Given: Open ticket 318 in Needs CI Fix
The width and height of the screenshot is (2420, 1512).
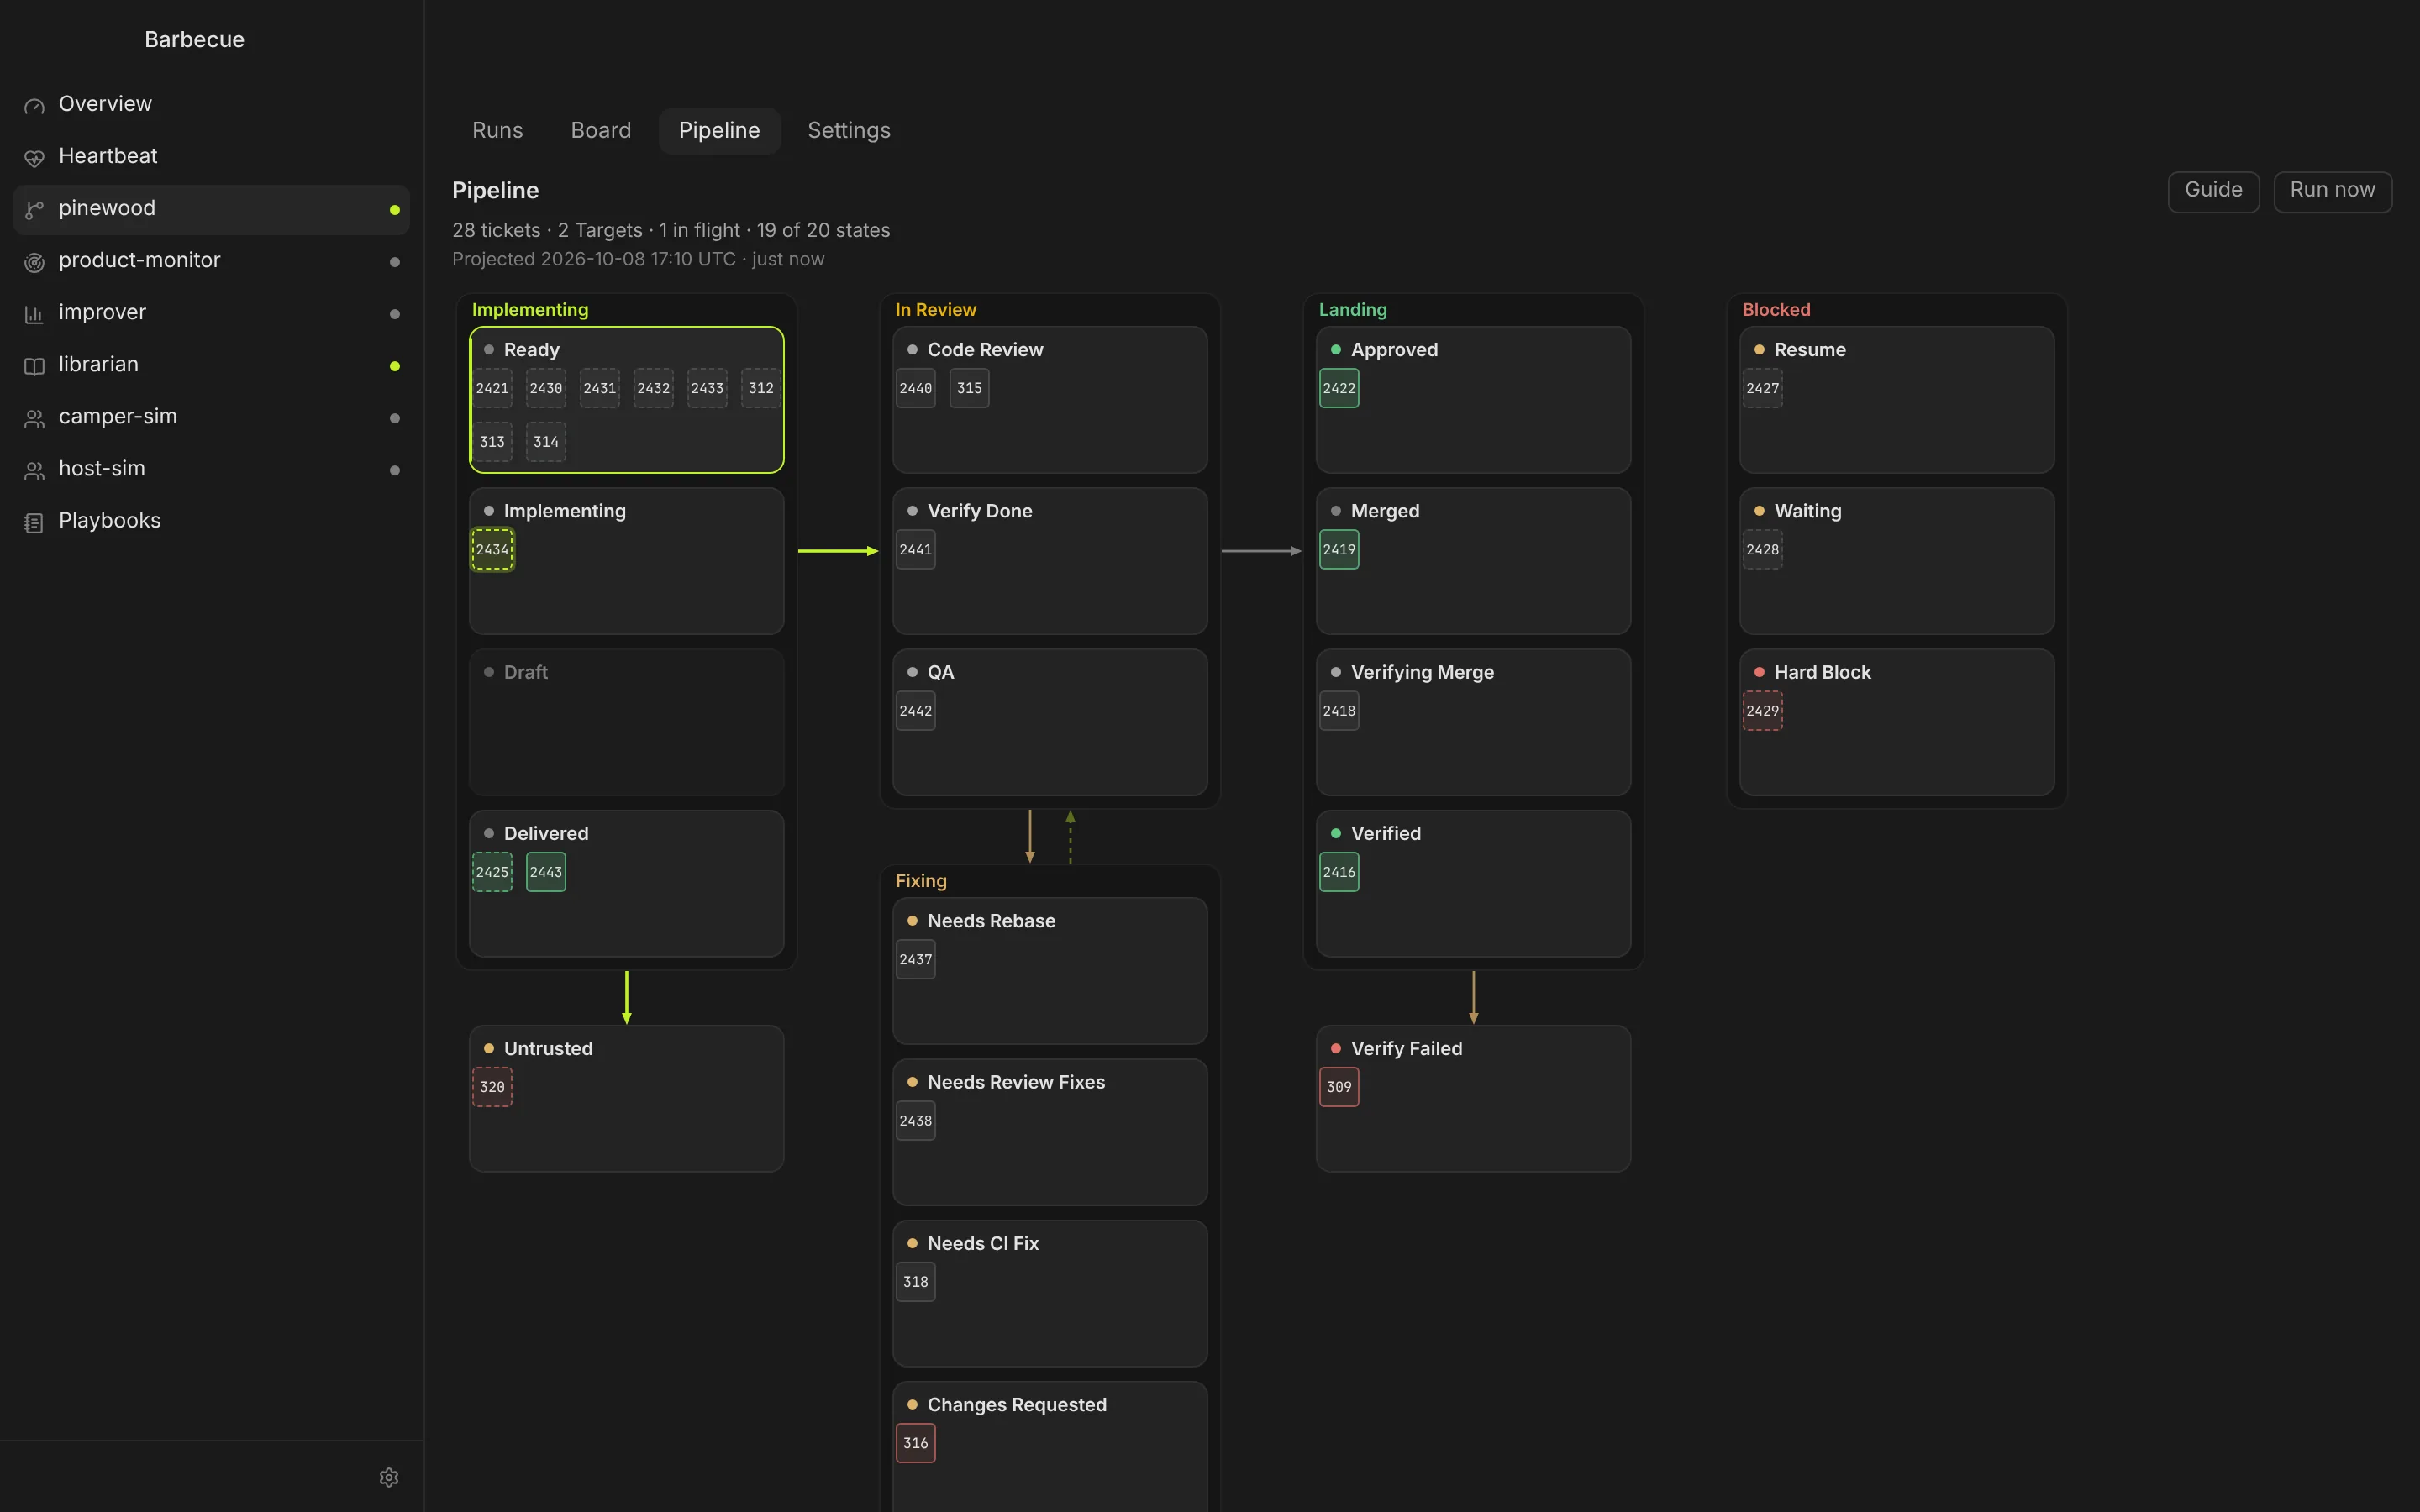Looking at the screenshot, I should tap(915, 1282).
